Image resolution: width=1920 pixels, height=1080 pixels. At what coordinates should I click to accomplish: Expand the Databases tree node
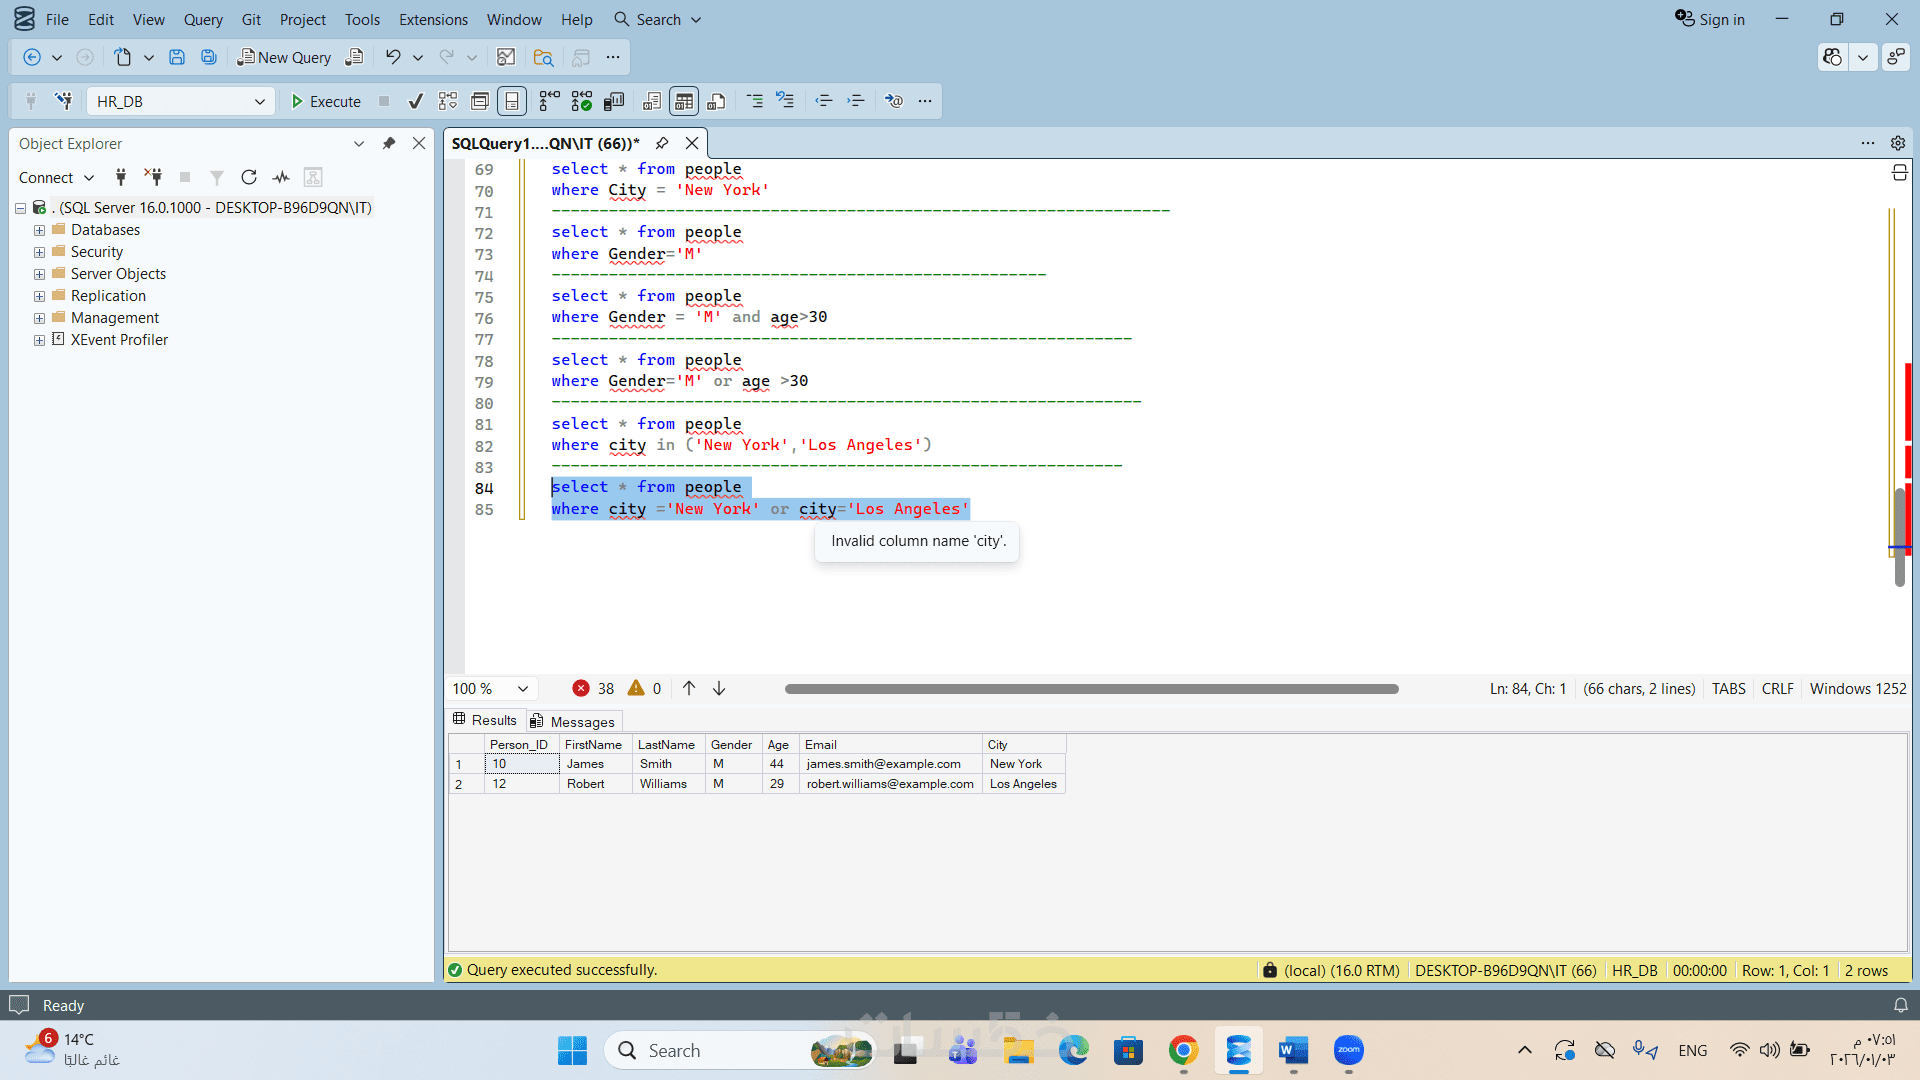click(x=39, y=230)
